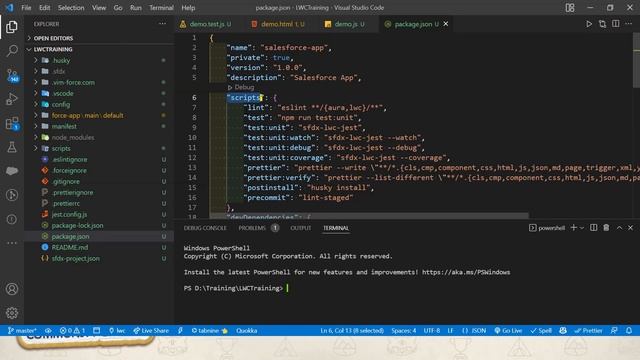
Task: Toggle Prettier formatter status item
Action: (588, 331)
